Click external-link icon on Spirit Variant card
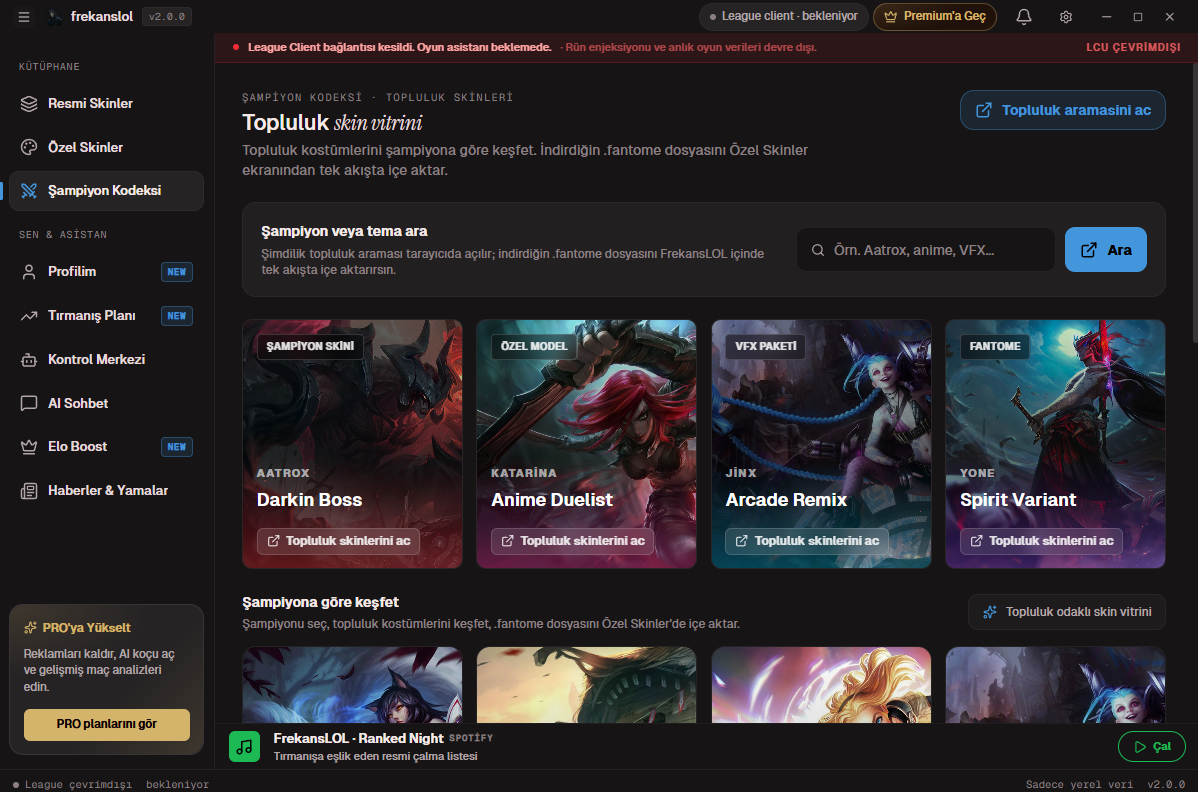 [976, 541]
